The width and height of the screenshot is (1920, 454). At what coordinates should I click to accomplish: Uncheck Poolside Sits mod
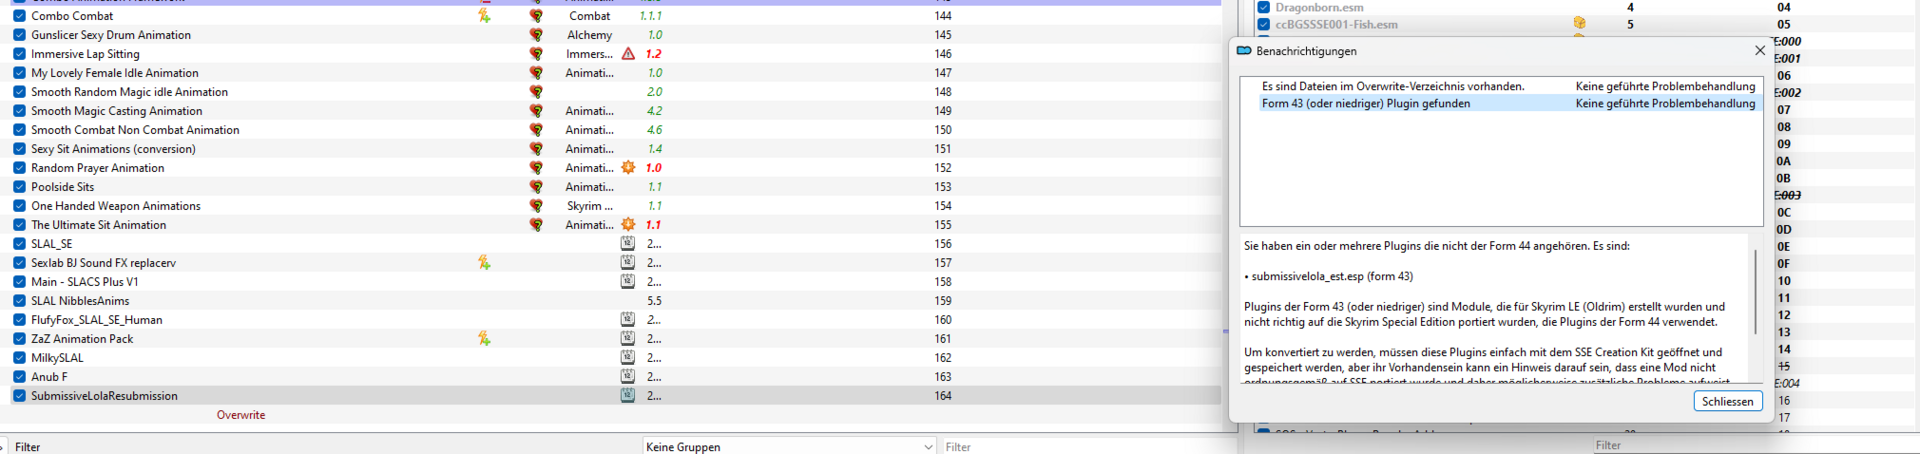pyautogui.click(x=19, y=187)
